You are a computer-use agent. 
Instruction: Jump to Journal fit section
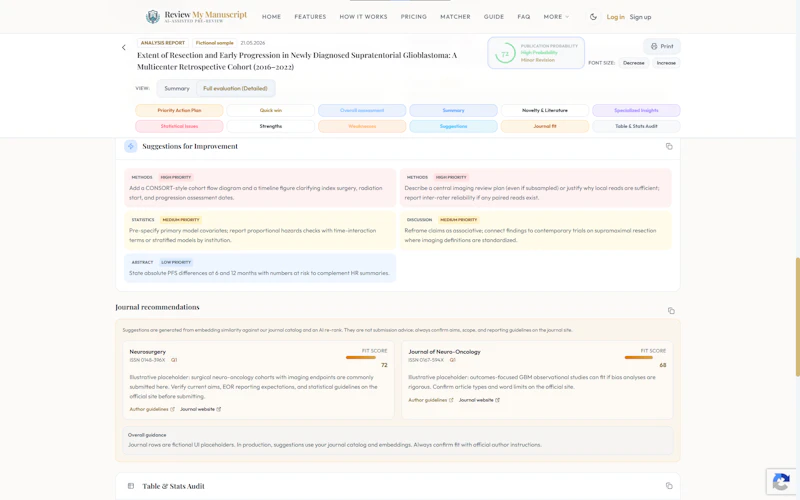tap(544, 126)
